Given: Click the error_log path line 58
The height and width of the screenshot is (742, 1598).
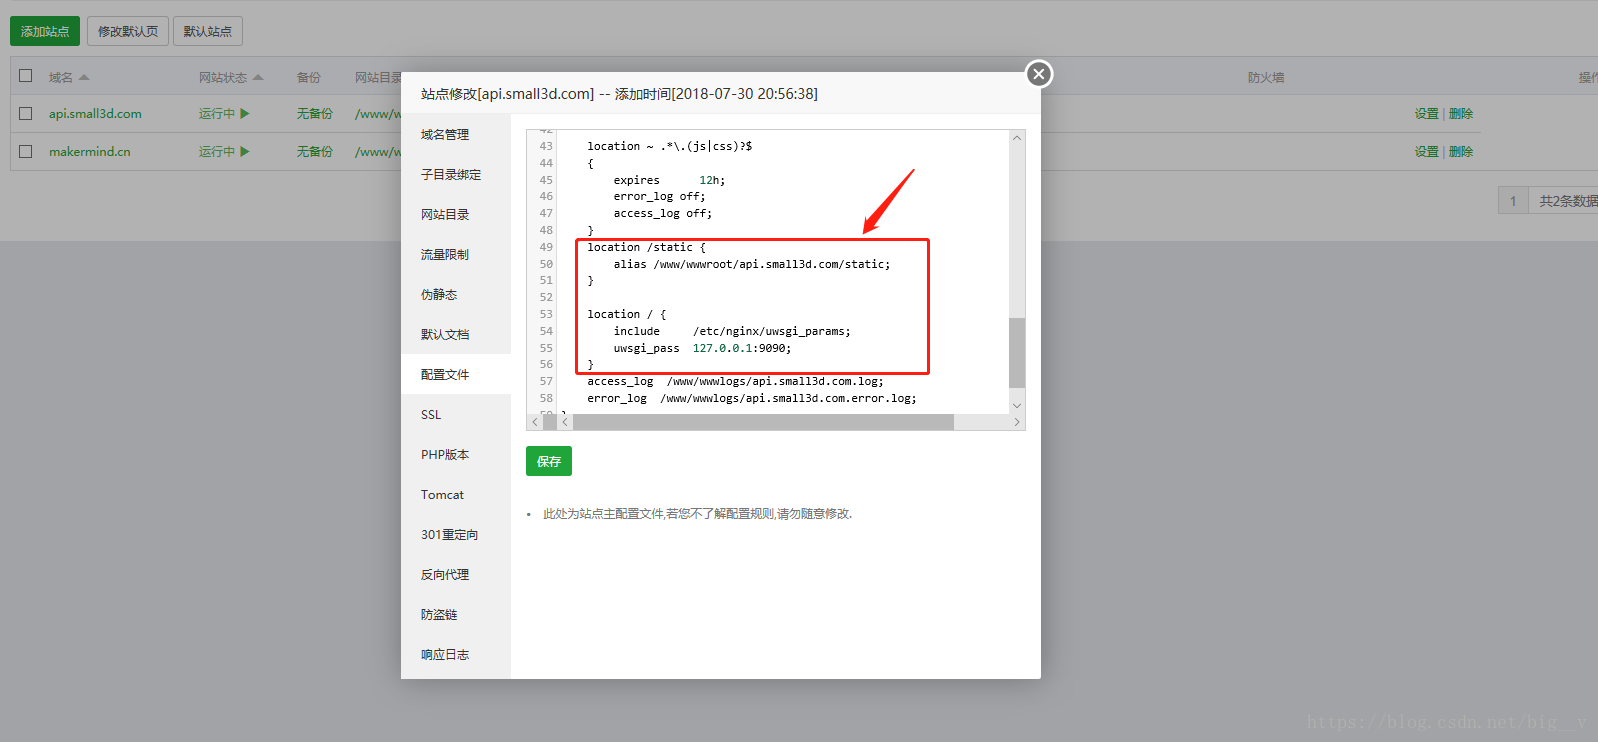Looking at the screenshot, I should click(751, 398).
